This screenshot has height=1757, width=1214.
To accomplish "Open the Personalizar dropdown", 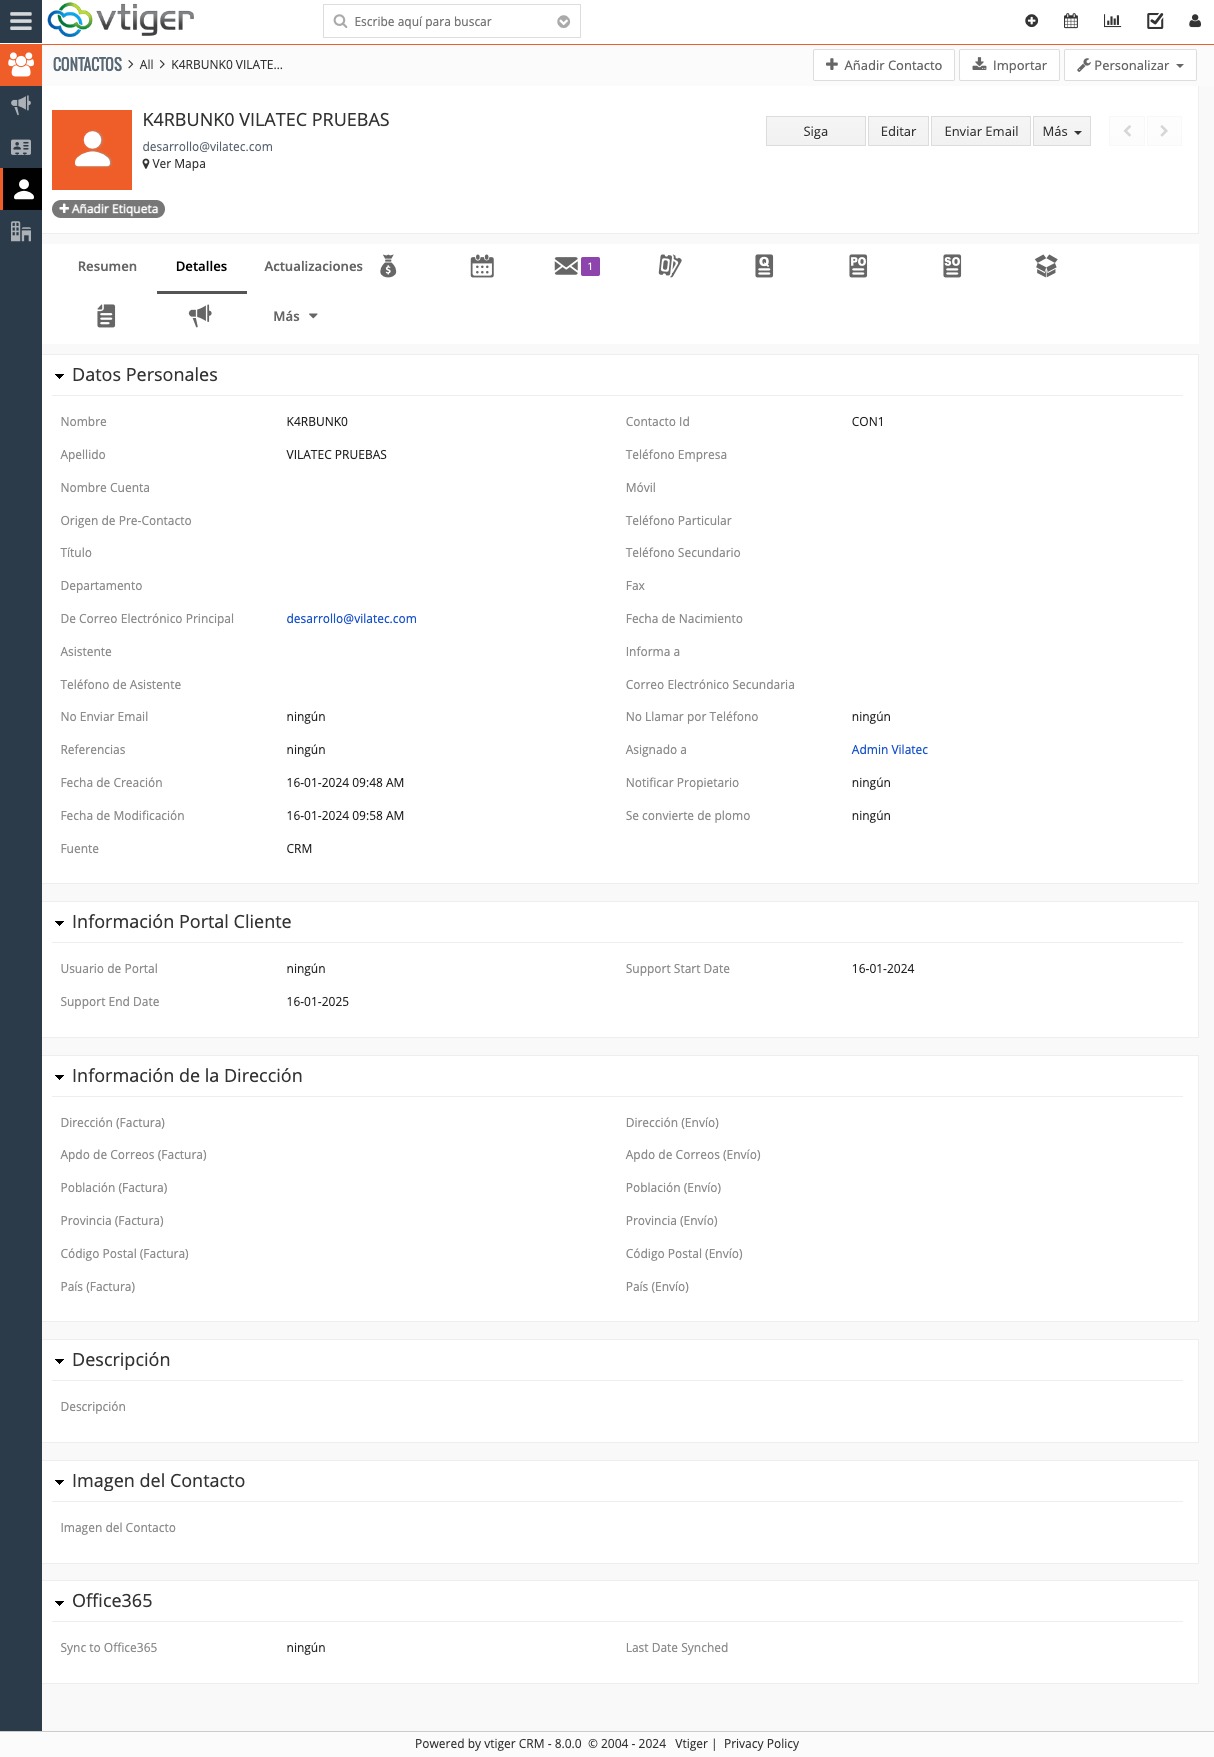I will tap(1130, 65).
